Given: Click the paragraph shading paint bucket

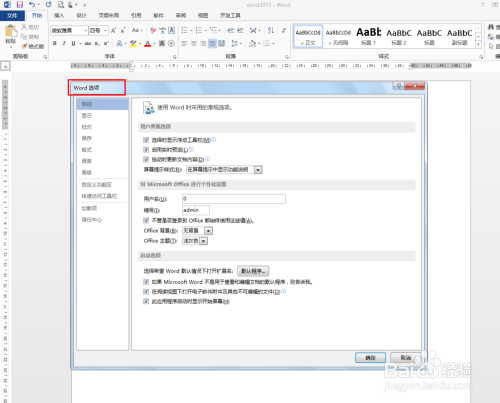Looking at the screenshot, I should click(252, 43).
